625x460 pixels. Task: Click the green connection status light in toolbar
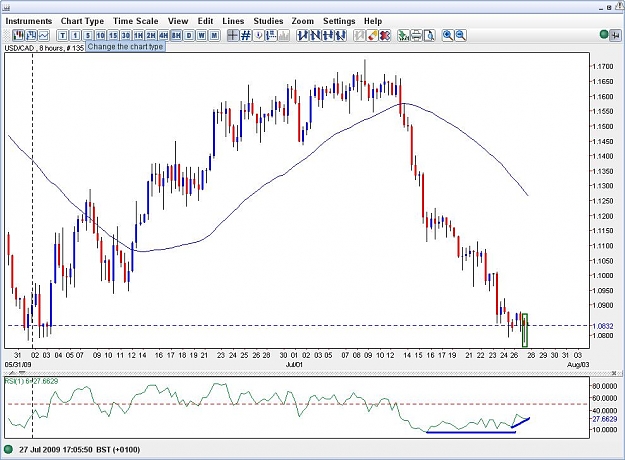click(604, 35)
